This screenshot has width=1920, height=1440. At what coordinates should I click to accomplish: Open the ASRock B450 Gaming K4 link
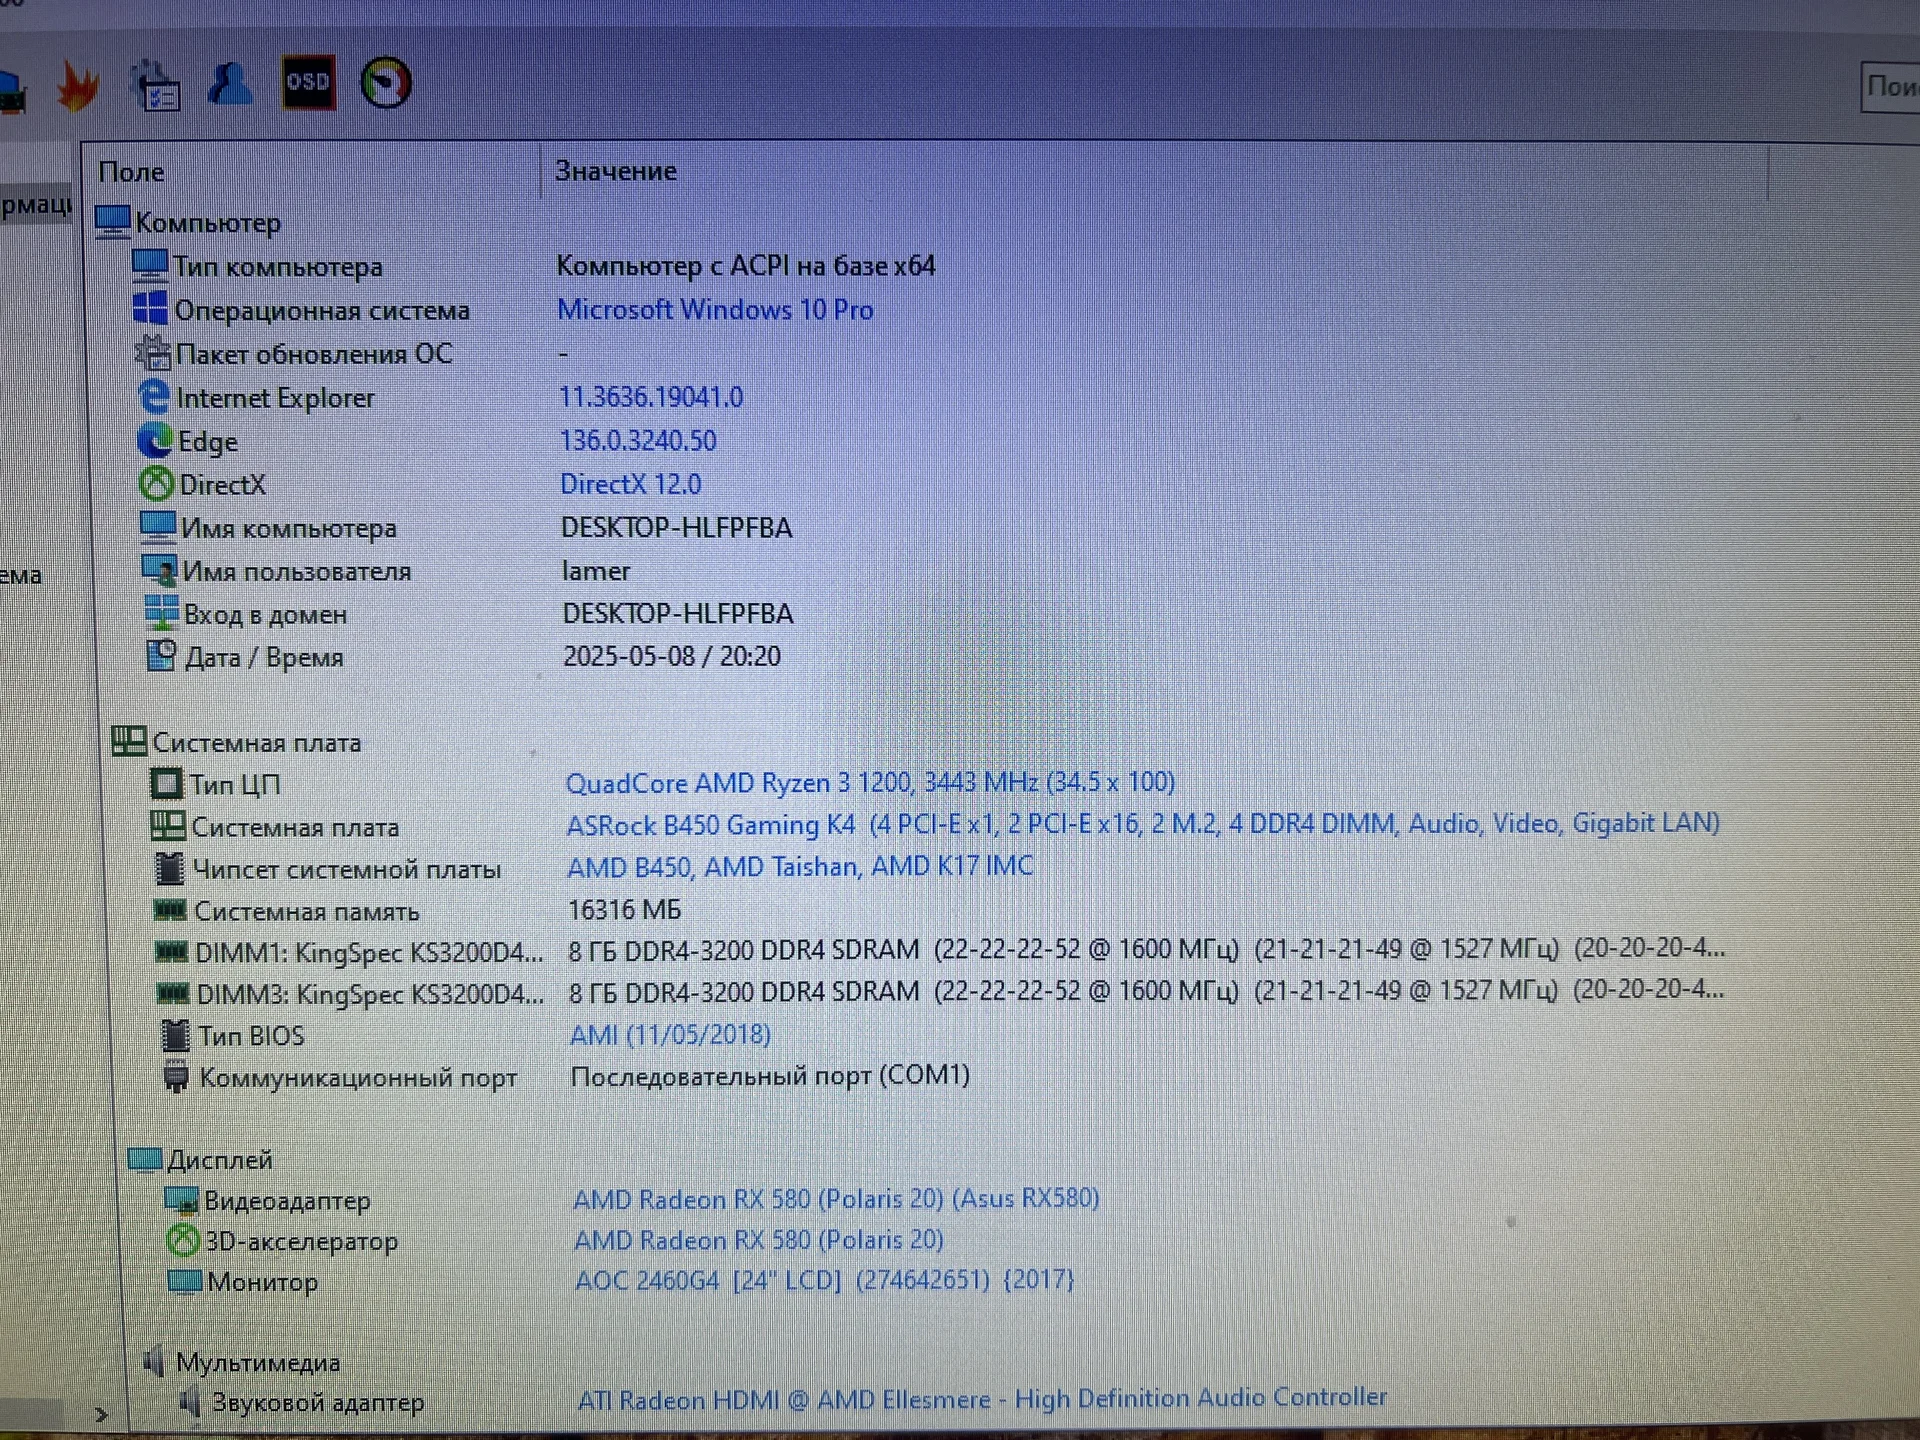tap(1143, 824)
